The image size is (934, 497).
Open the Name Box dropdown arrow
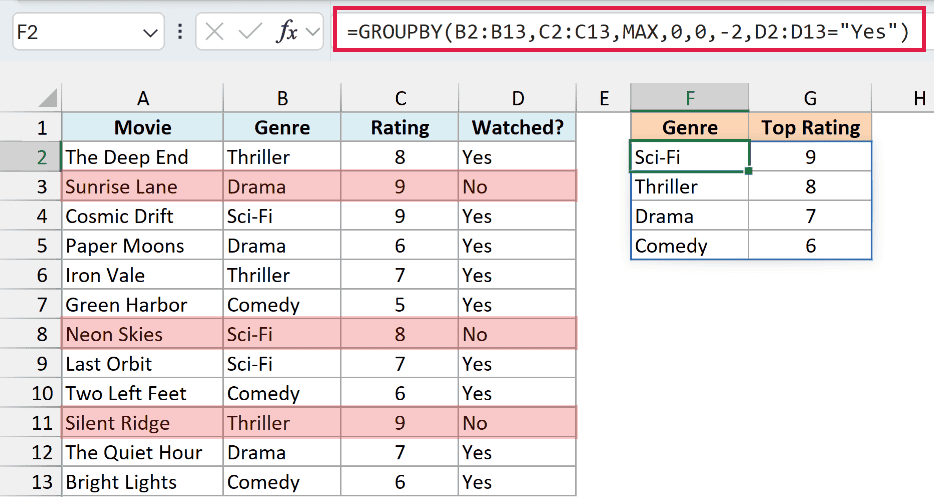point(151,32)
